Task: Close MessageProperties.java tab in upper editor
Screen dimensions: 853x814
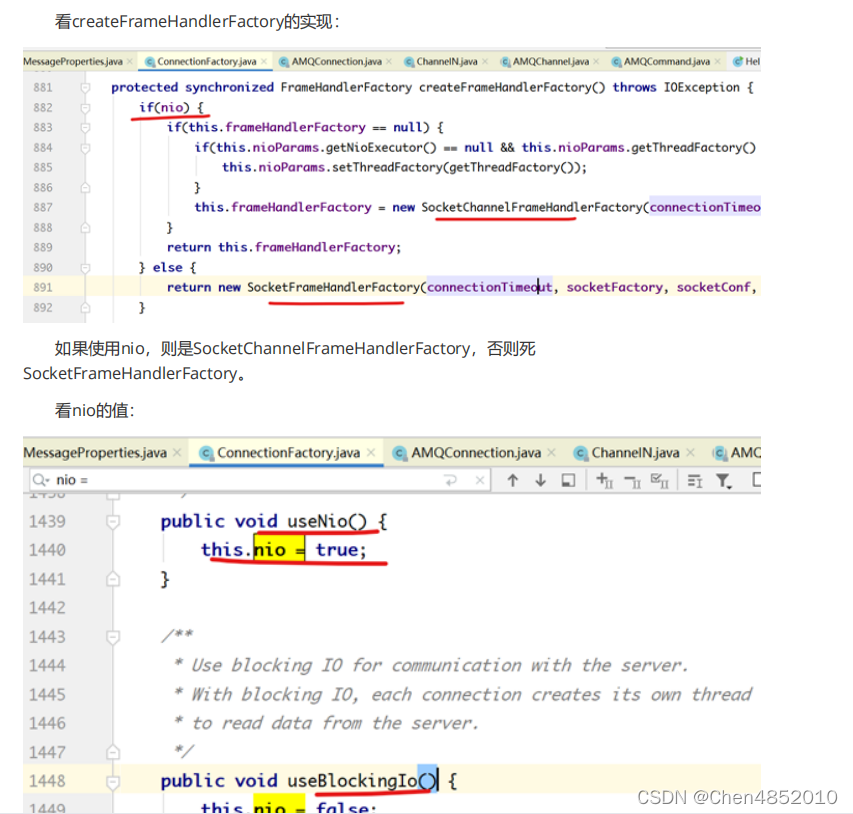Action: (x=129, y=61)
